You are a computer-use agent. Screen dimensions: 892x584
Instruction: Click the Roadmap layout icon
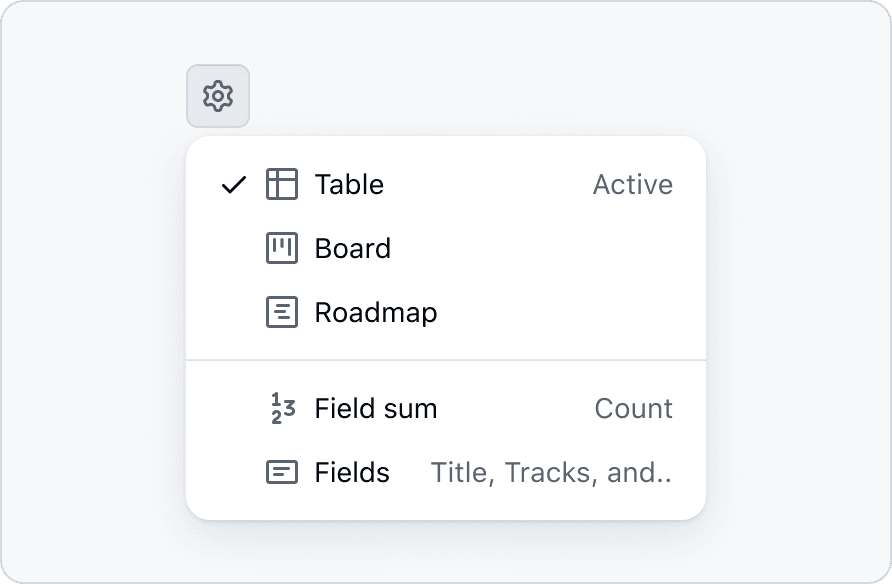(x=282, y=312)
